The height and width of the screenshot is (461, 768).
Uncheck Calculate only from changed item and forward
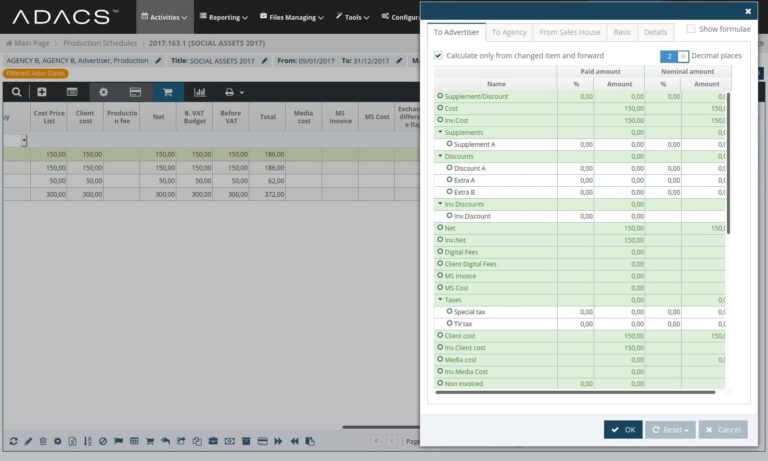[438, 56]
